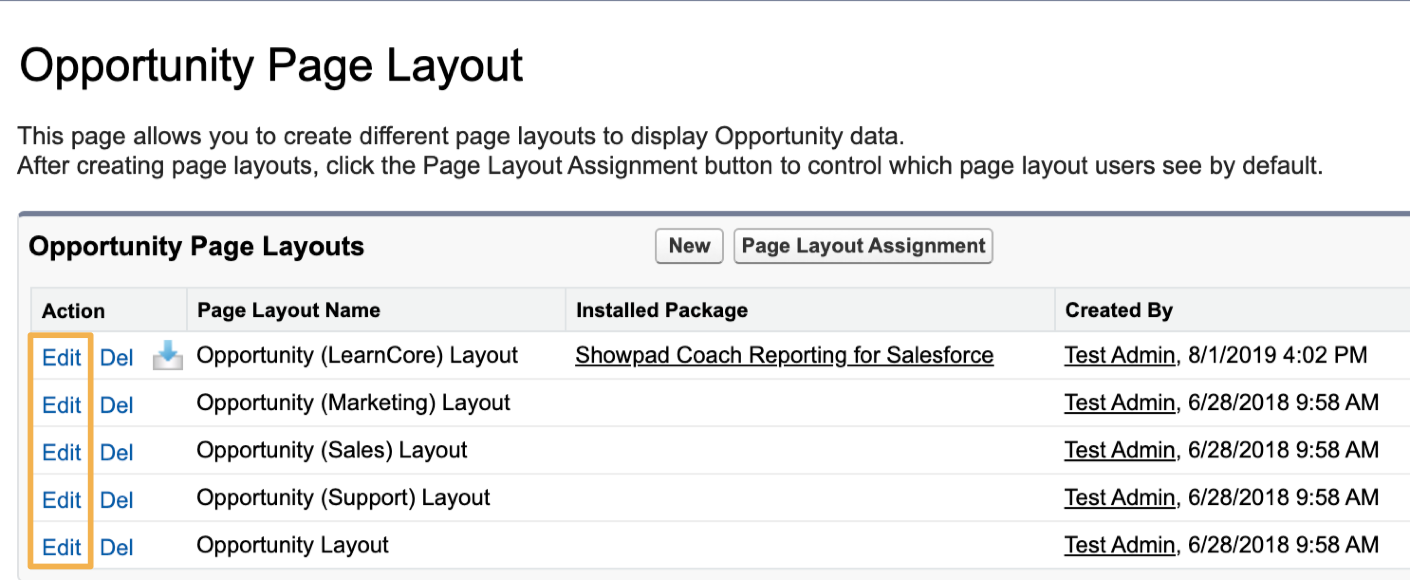
Task: Click the Page Layout Name column header
Action: tap(288, 310)
